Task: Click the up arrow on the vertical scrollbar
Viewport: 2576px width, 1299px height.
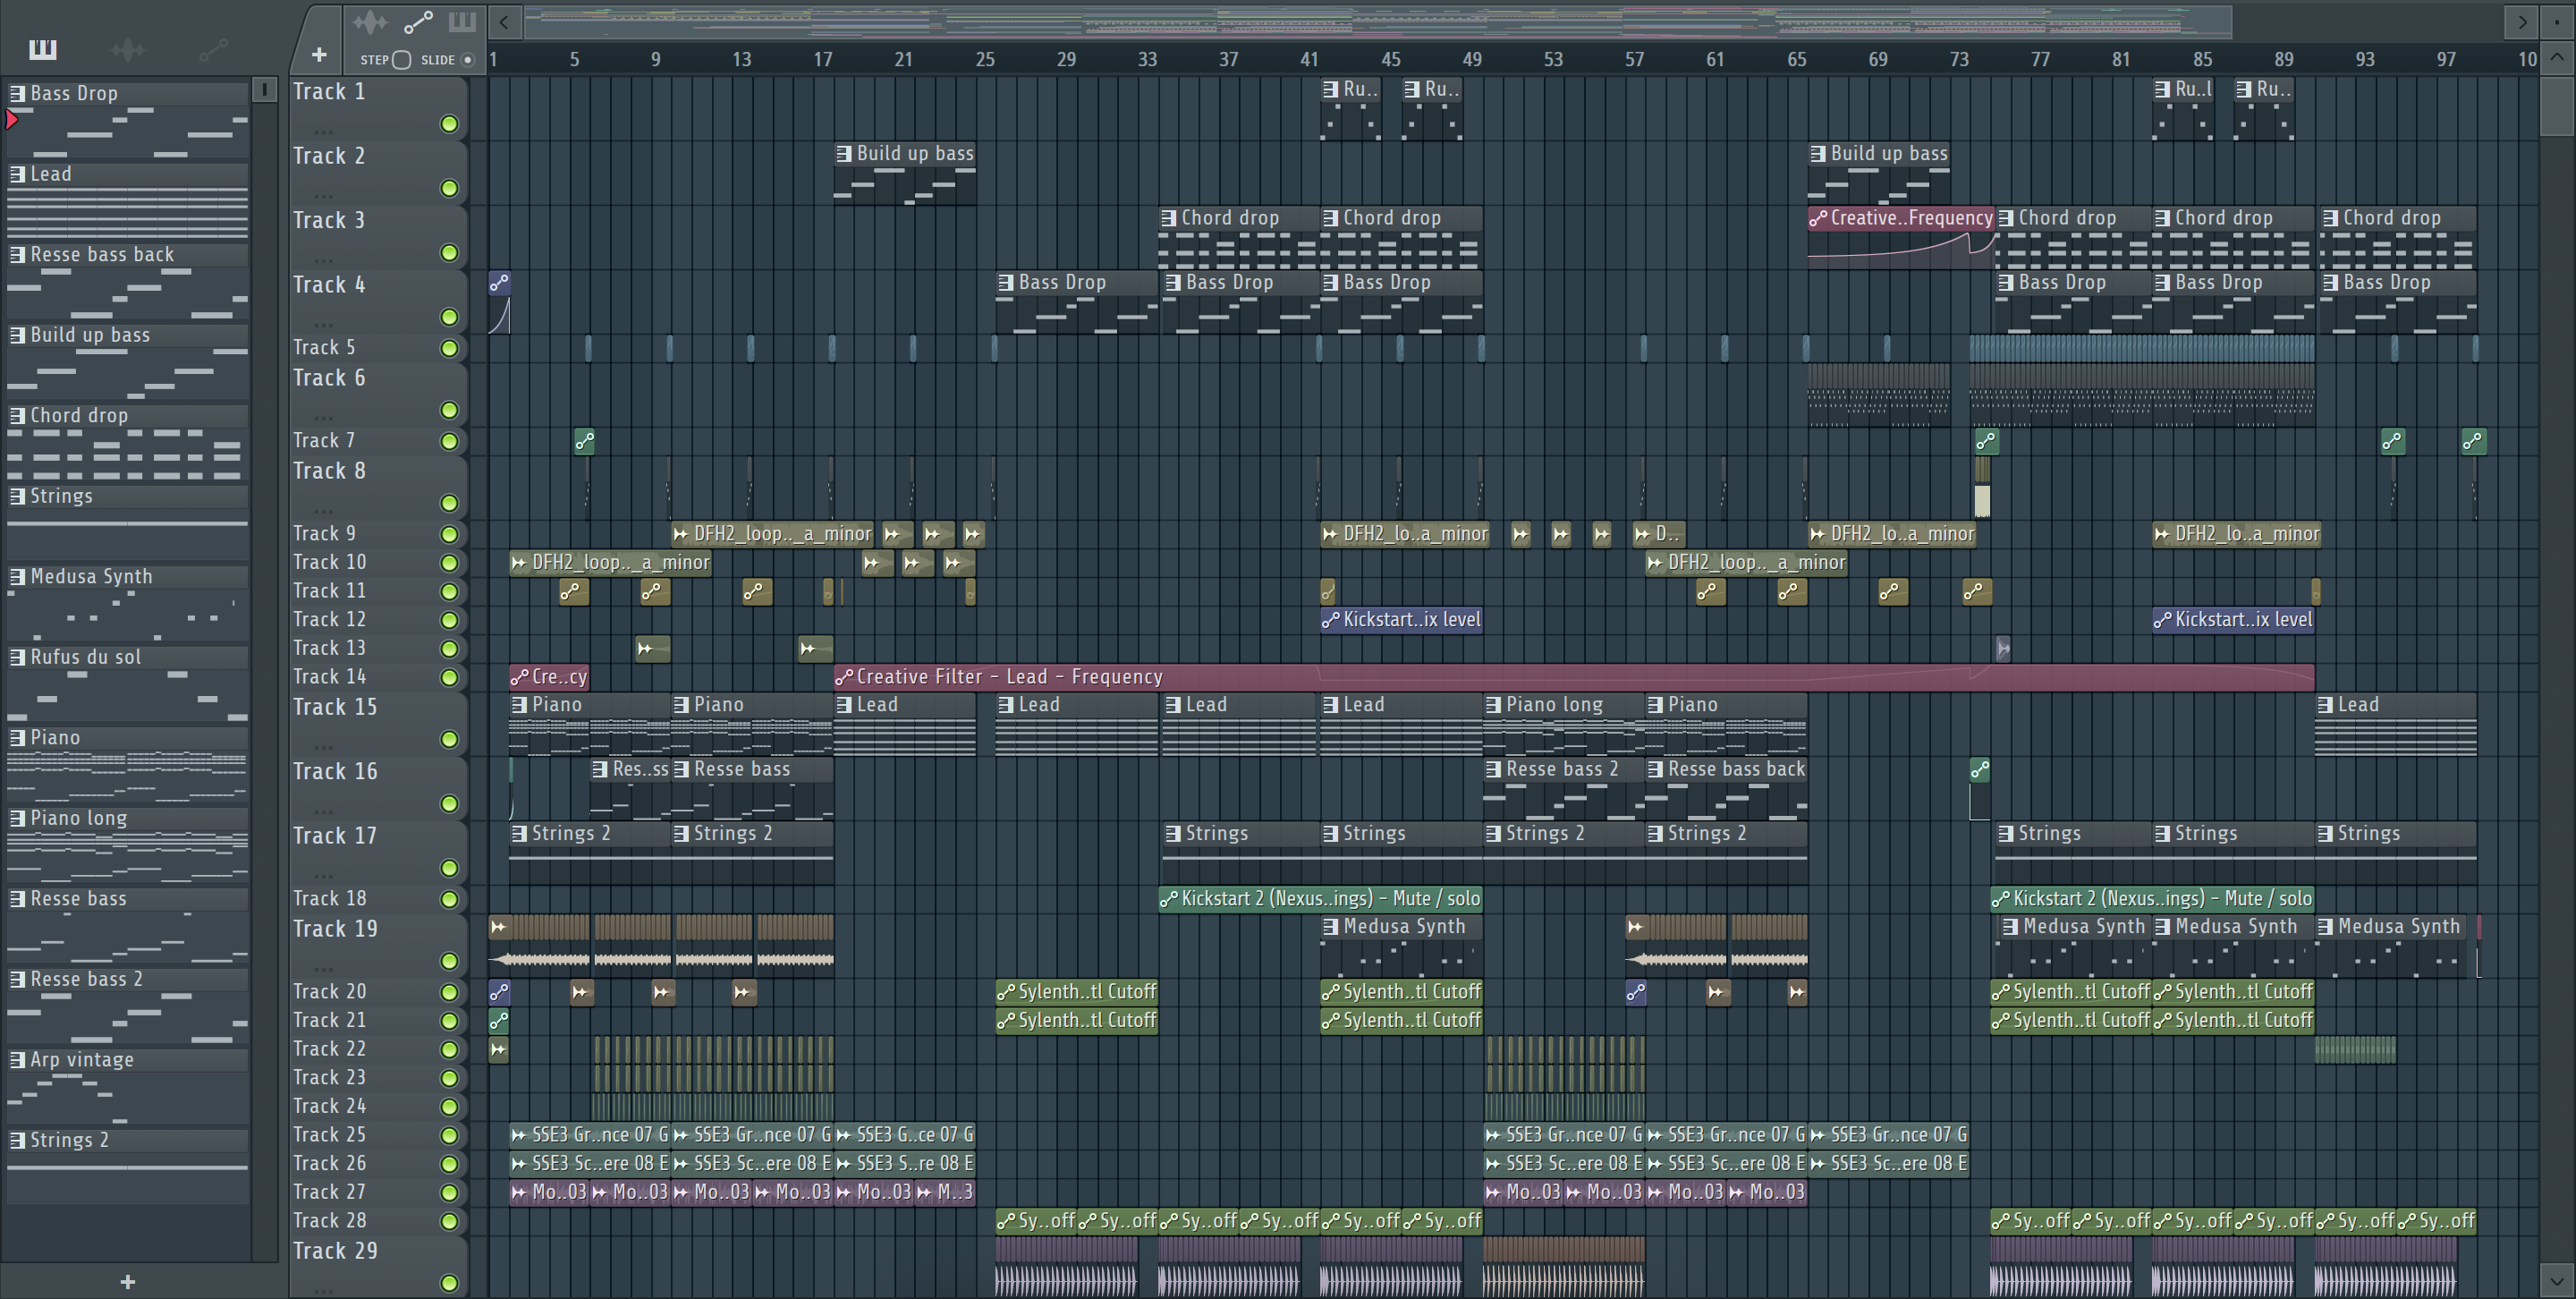Action: 2556,57
